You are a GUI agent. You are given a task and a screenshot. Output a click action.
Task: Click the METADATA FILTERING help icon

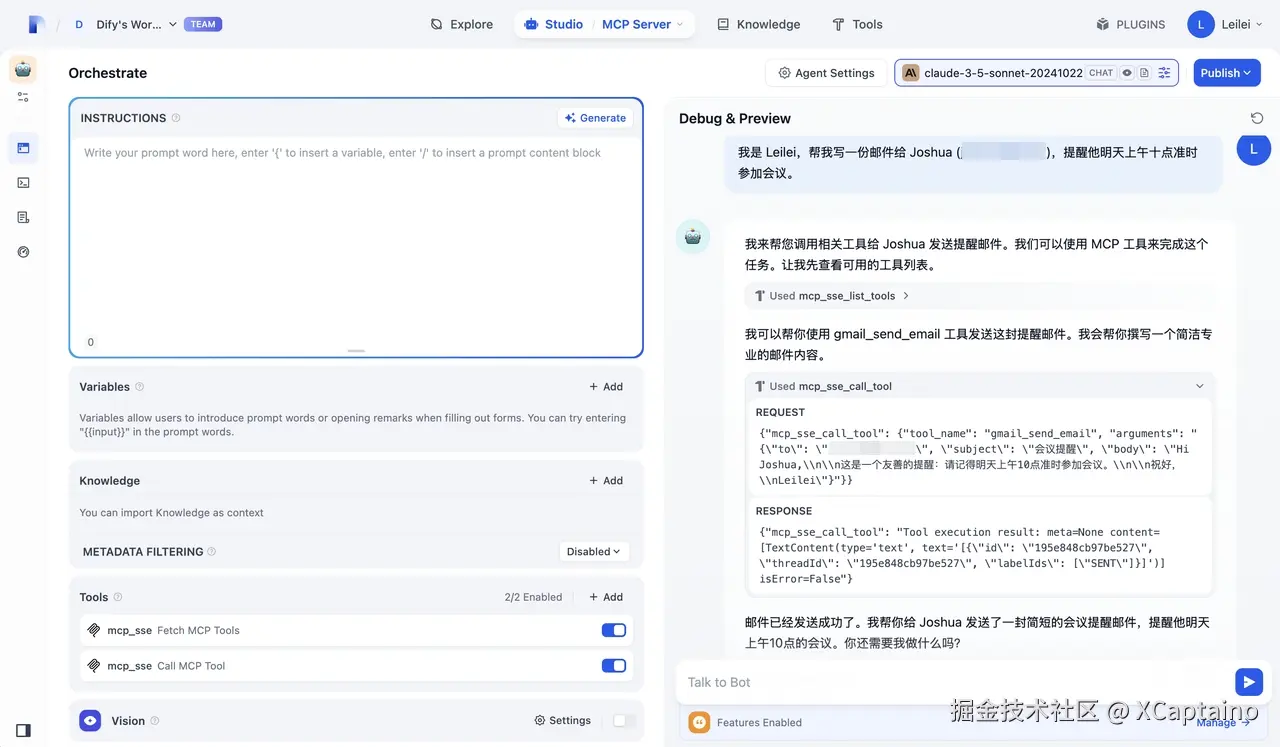211,552
